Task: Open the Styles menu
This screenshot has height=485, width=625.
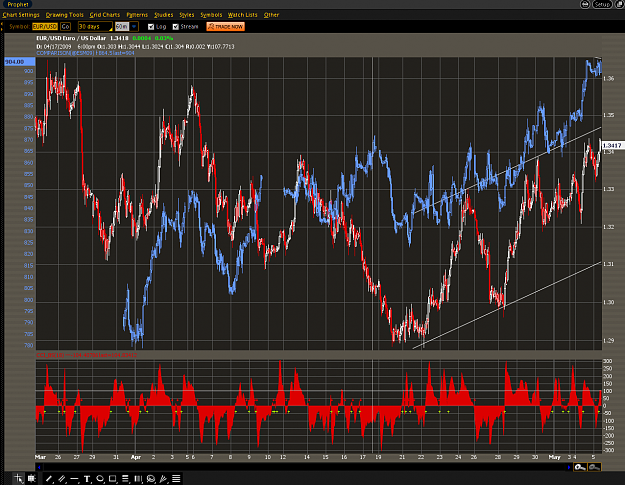Action: point(187,15)
